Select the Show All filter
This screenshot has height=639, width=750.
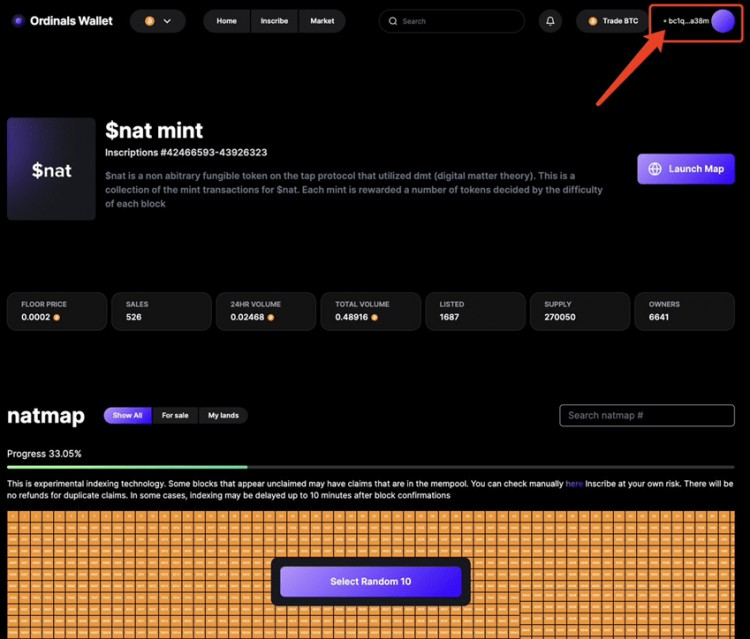tap(127, 416)
